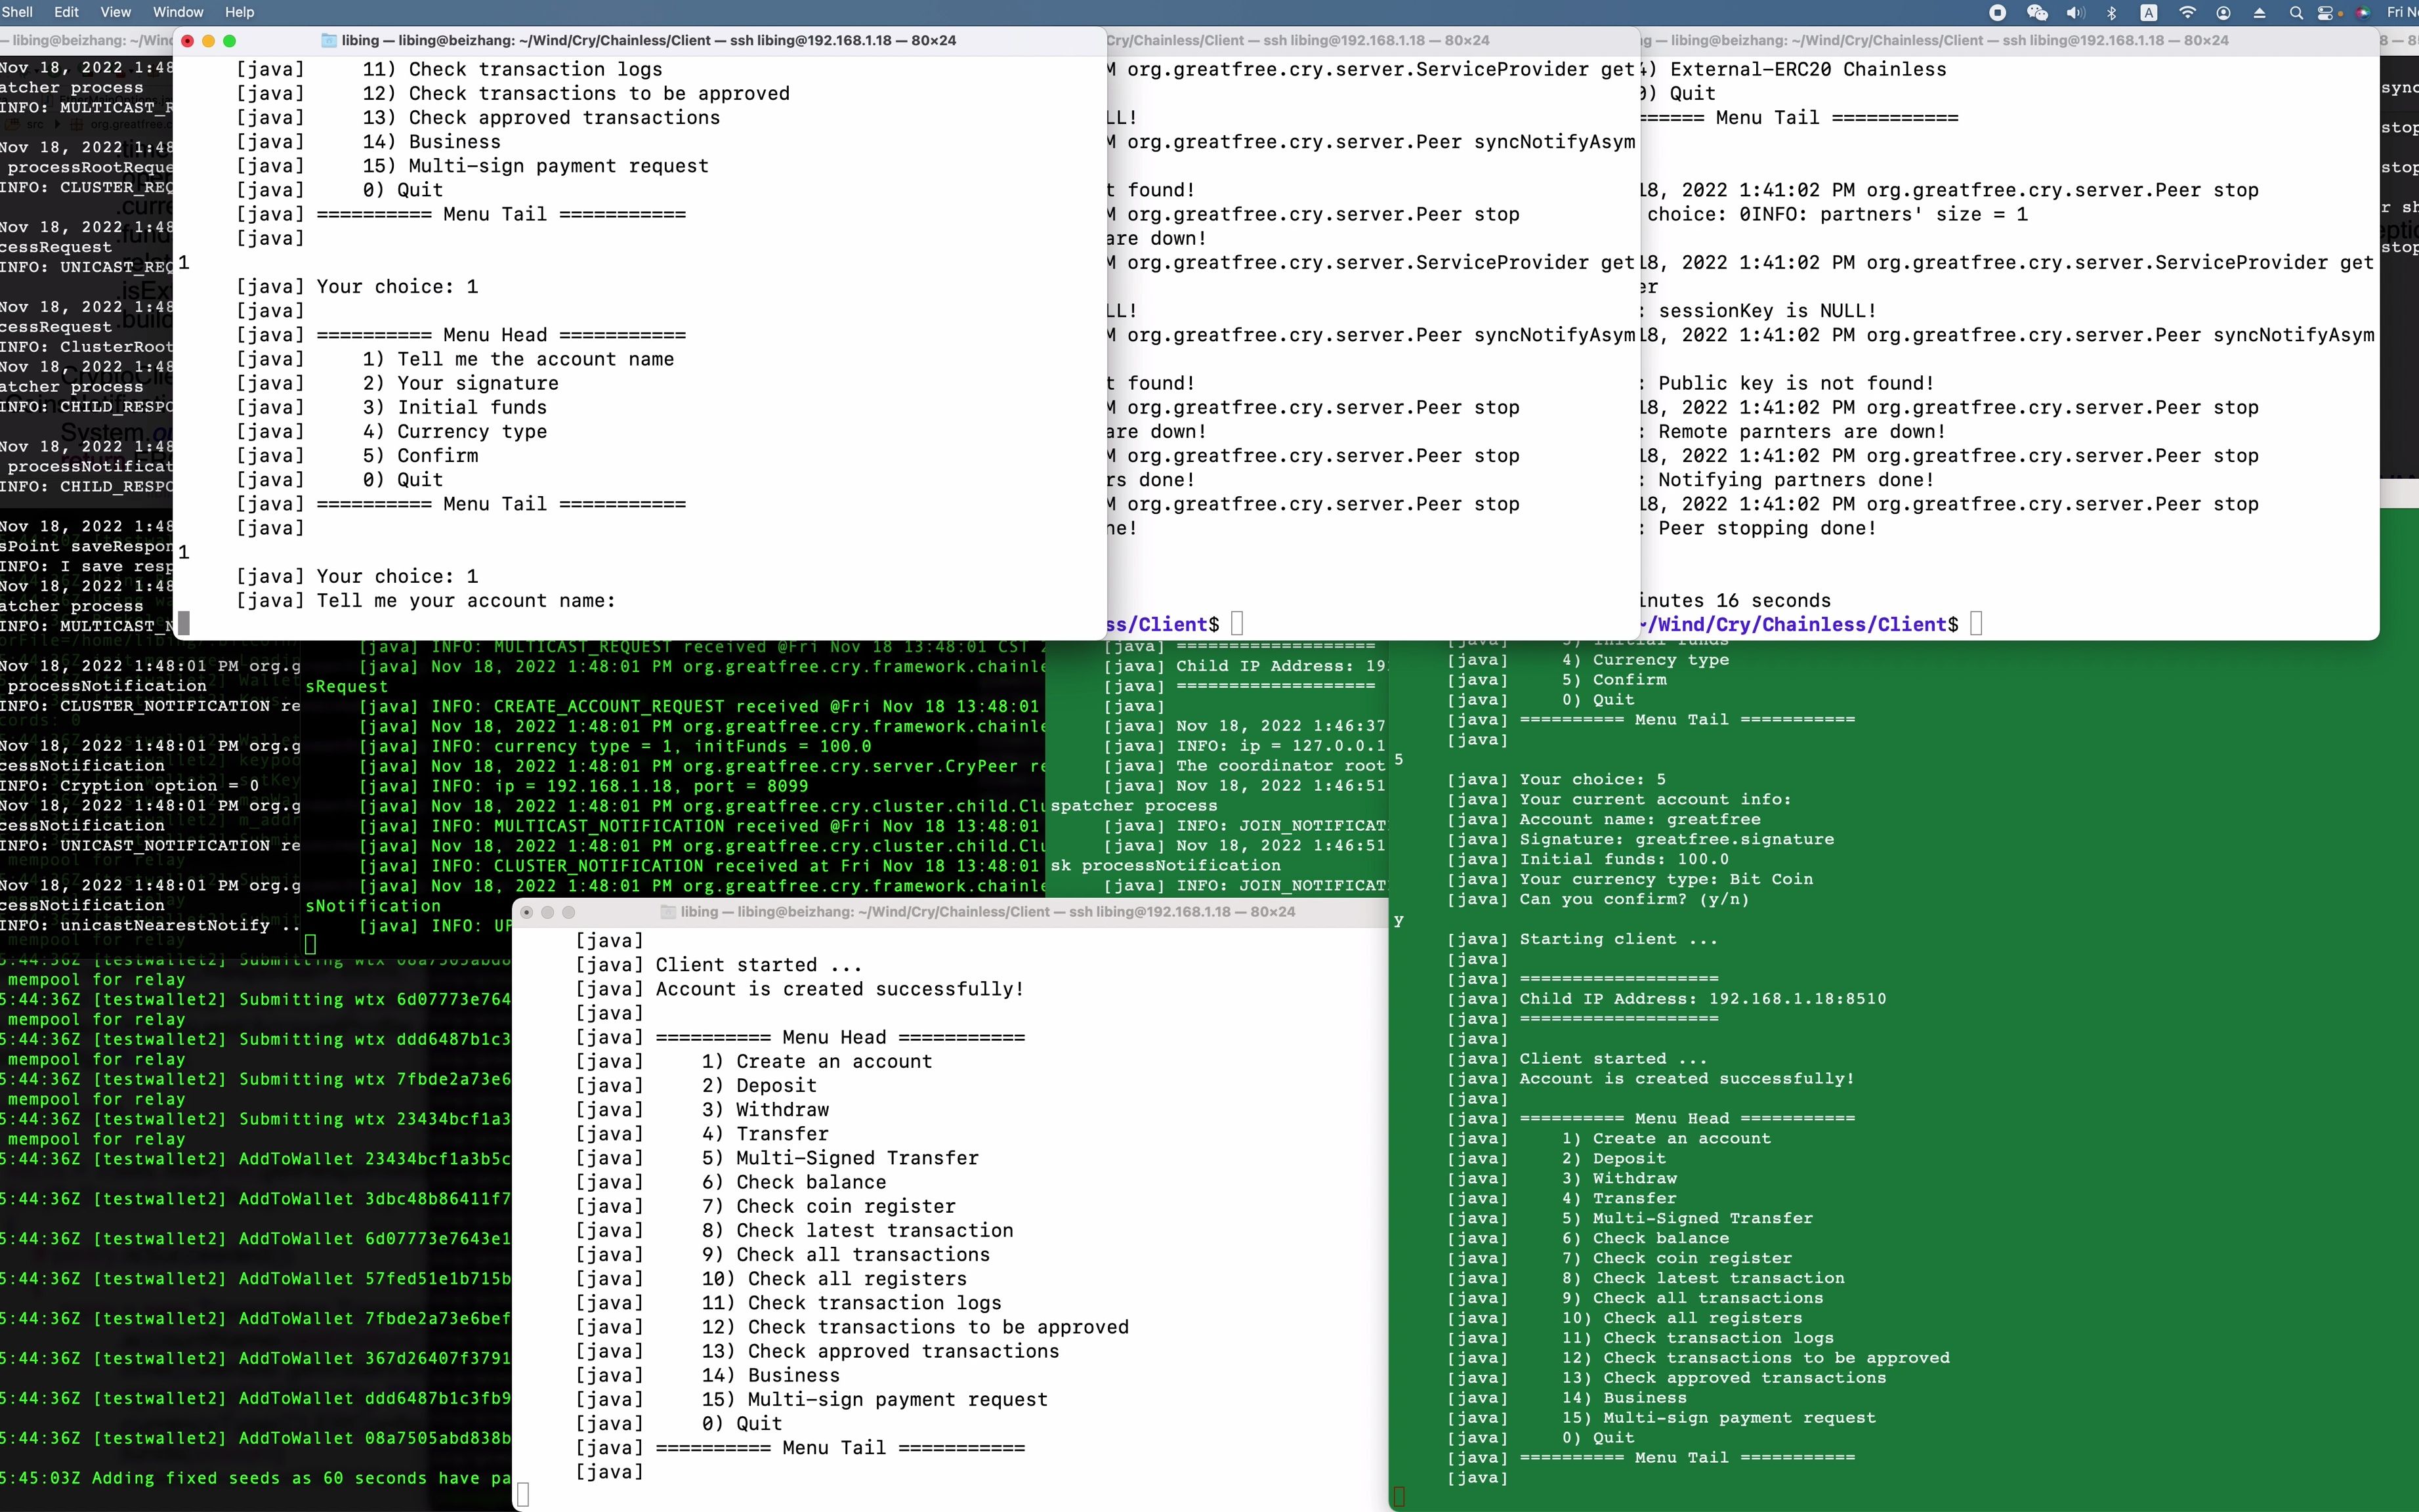Click 'Remote parnters are down!' in the third terminal
This screenshot has width=2419, height=1512.
pyautogui.click(x=1802, y=432)
